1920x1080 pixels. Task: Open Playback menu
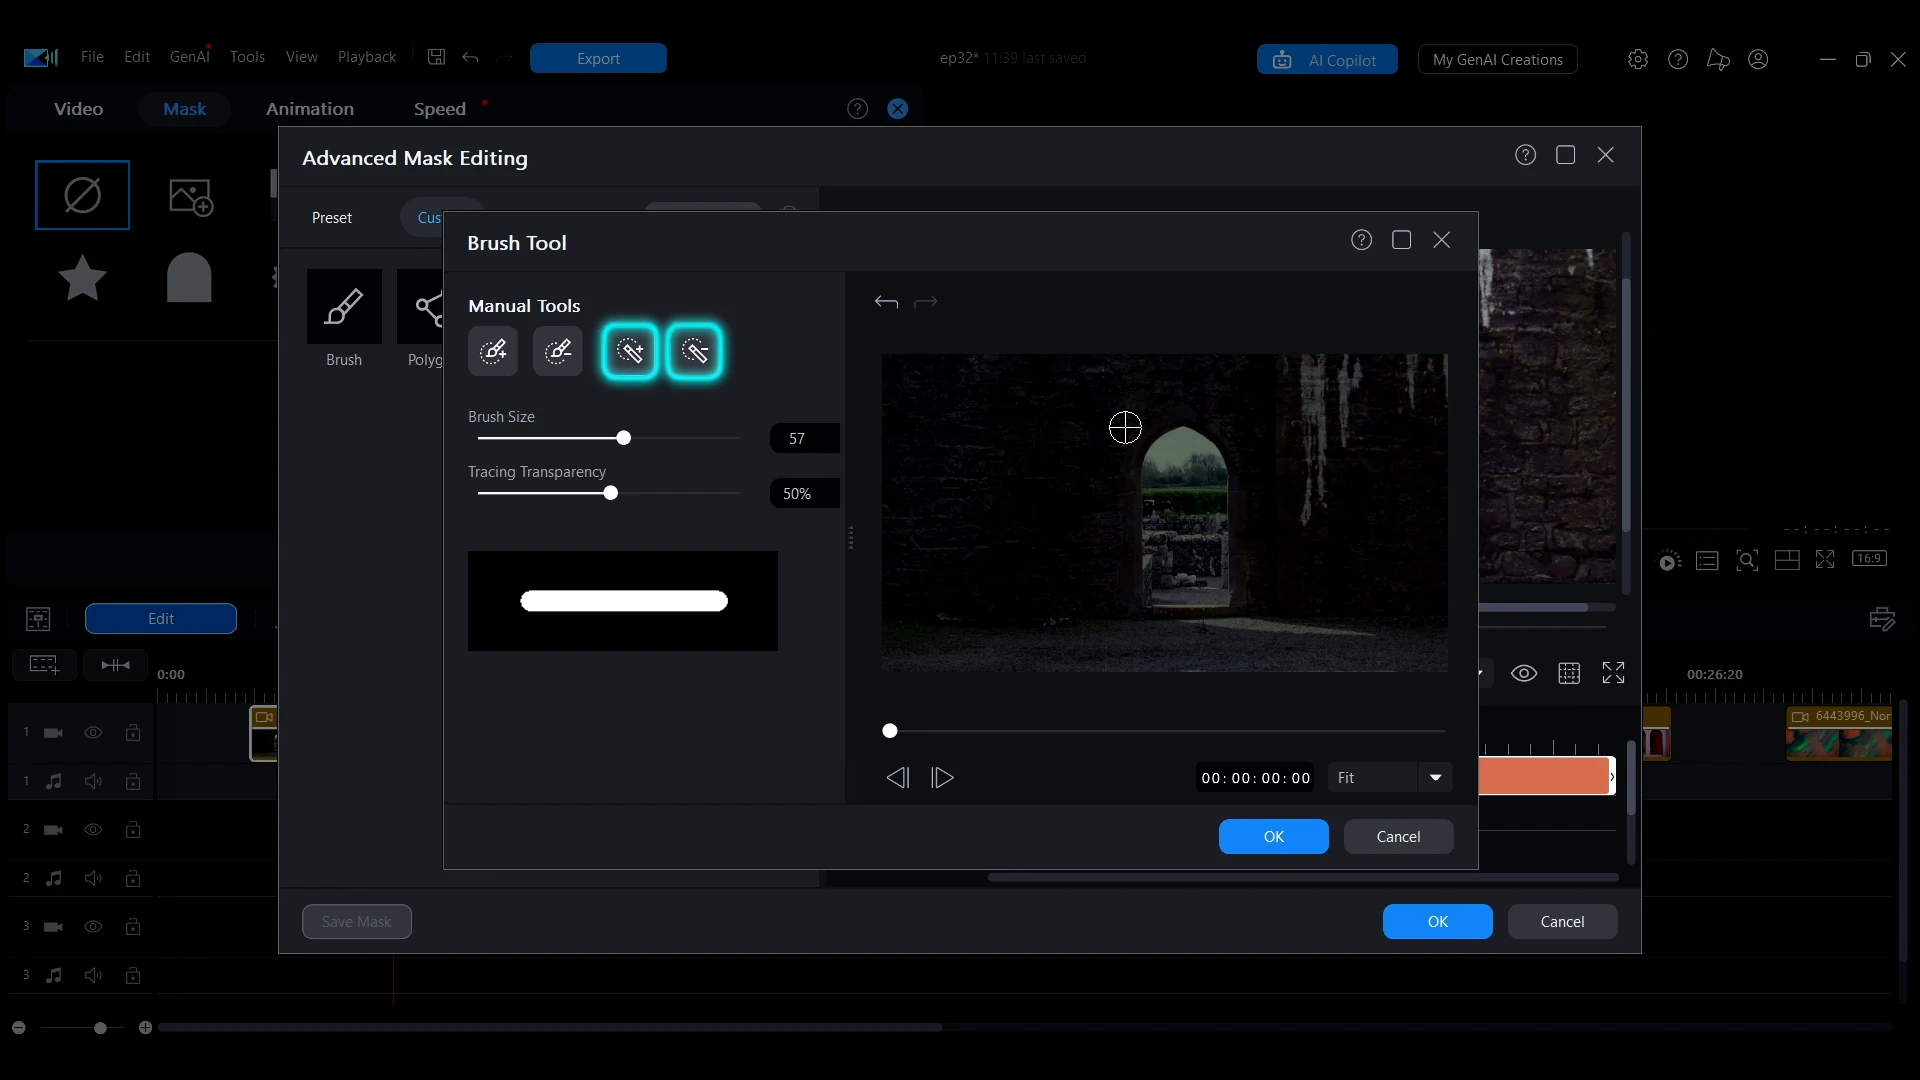point(367,57)
